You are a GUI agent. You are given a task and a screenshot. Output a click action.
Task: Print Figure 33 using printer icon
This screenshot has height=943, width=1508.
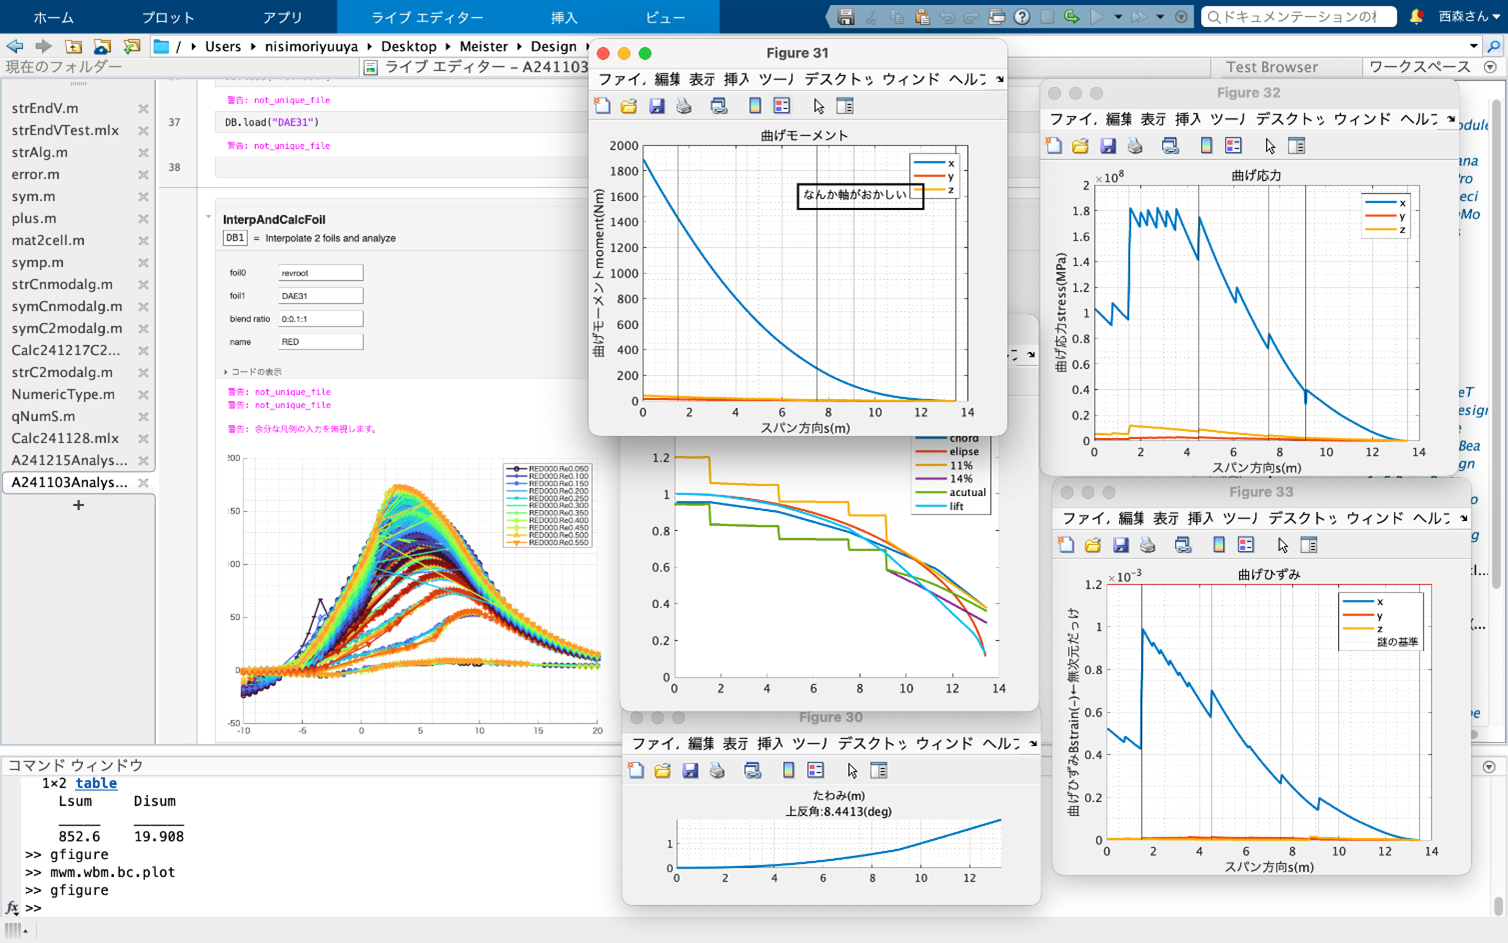tap(1148, 545)
